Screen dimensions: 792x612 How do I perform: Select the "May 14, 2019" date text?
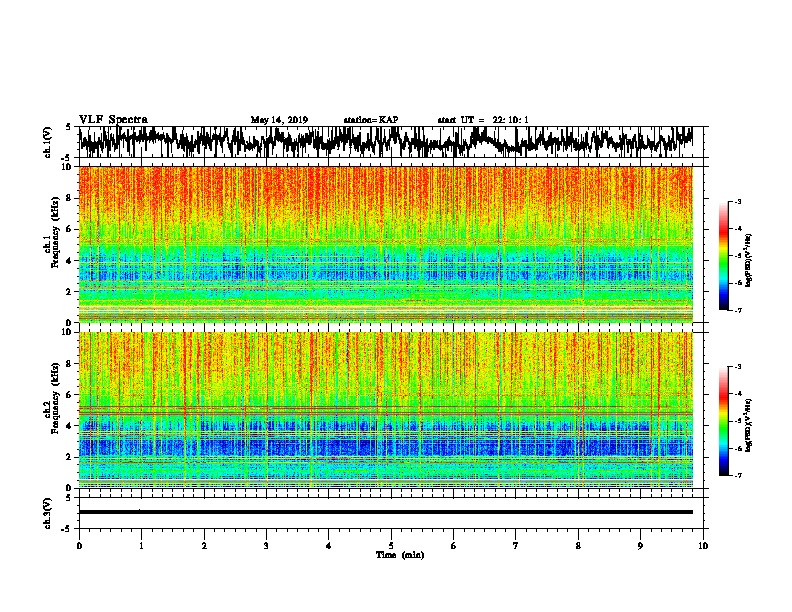point(279,120)
